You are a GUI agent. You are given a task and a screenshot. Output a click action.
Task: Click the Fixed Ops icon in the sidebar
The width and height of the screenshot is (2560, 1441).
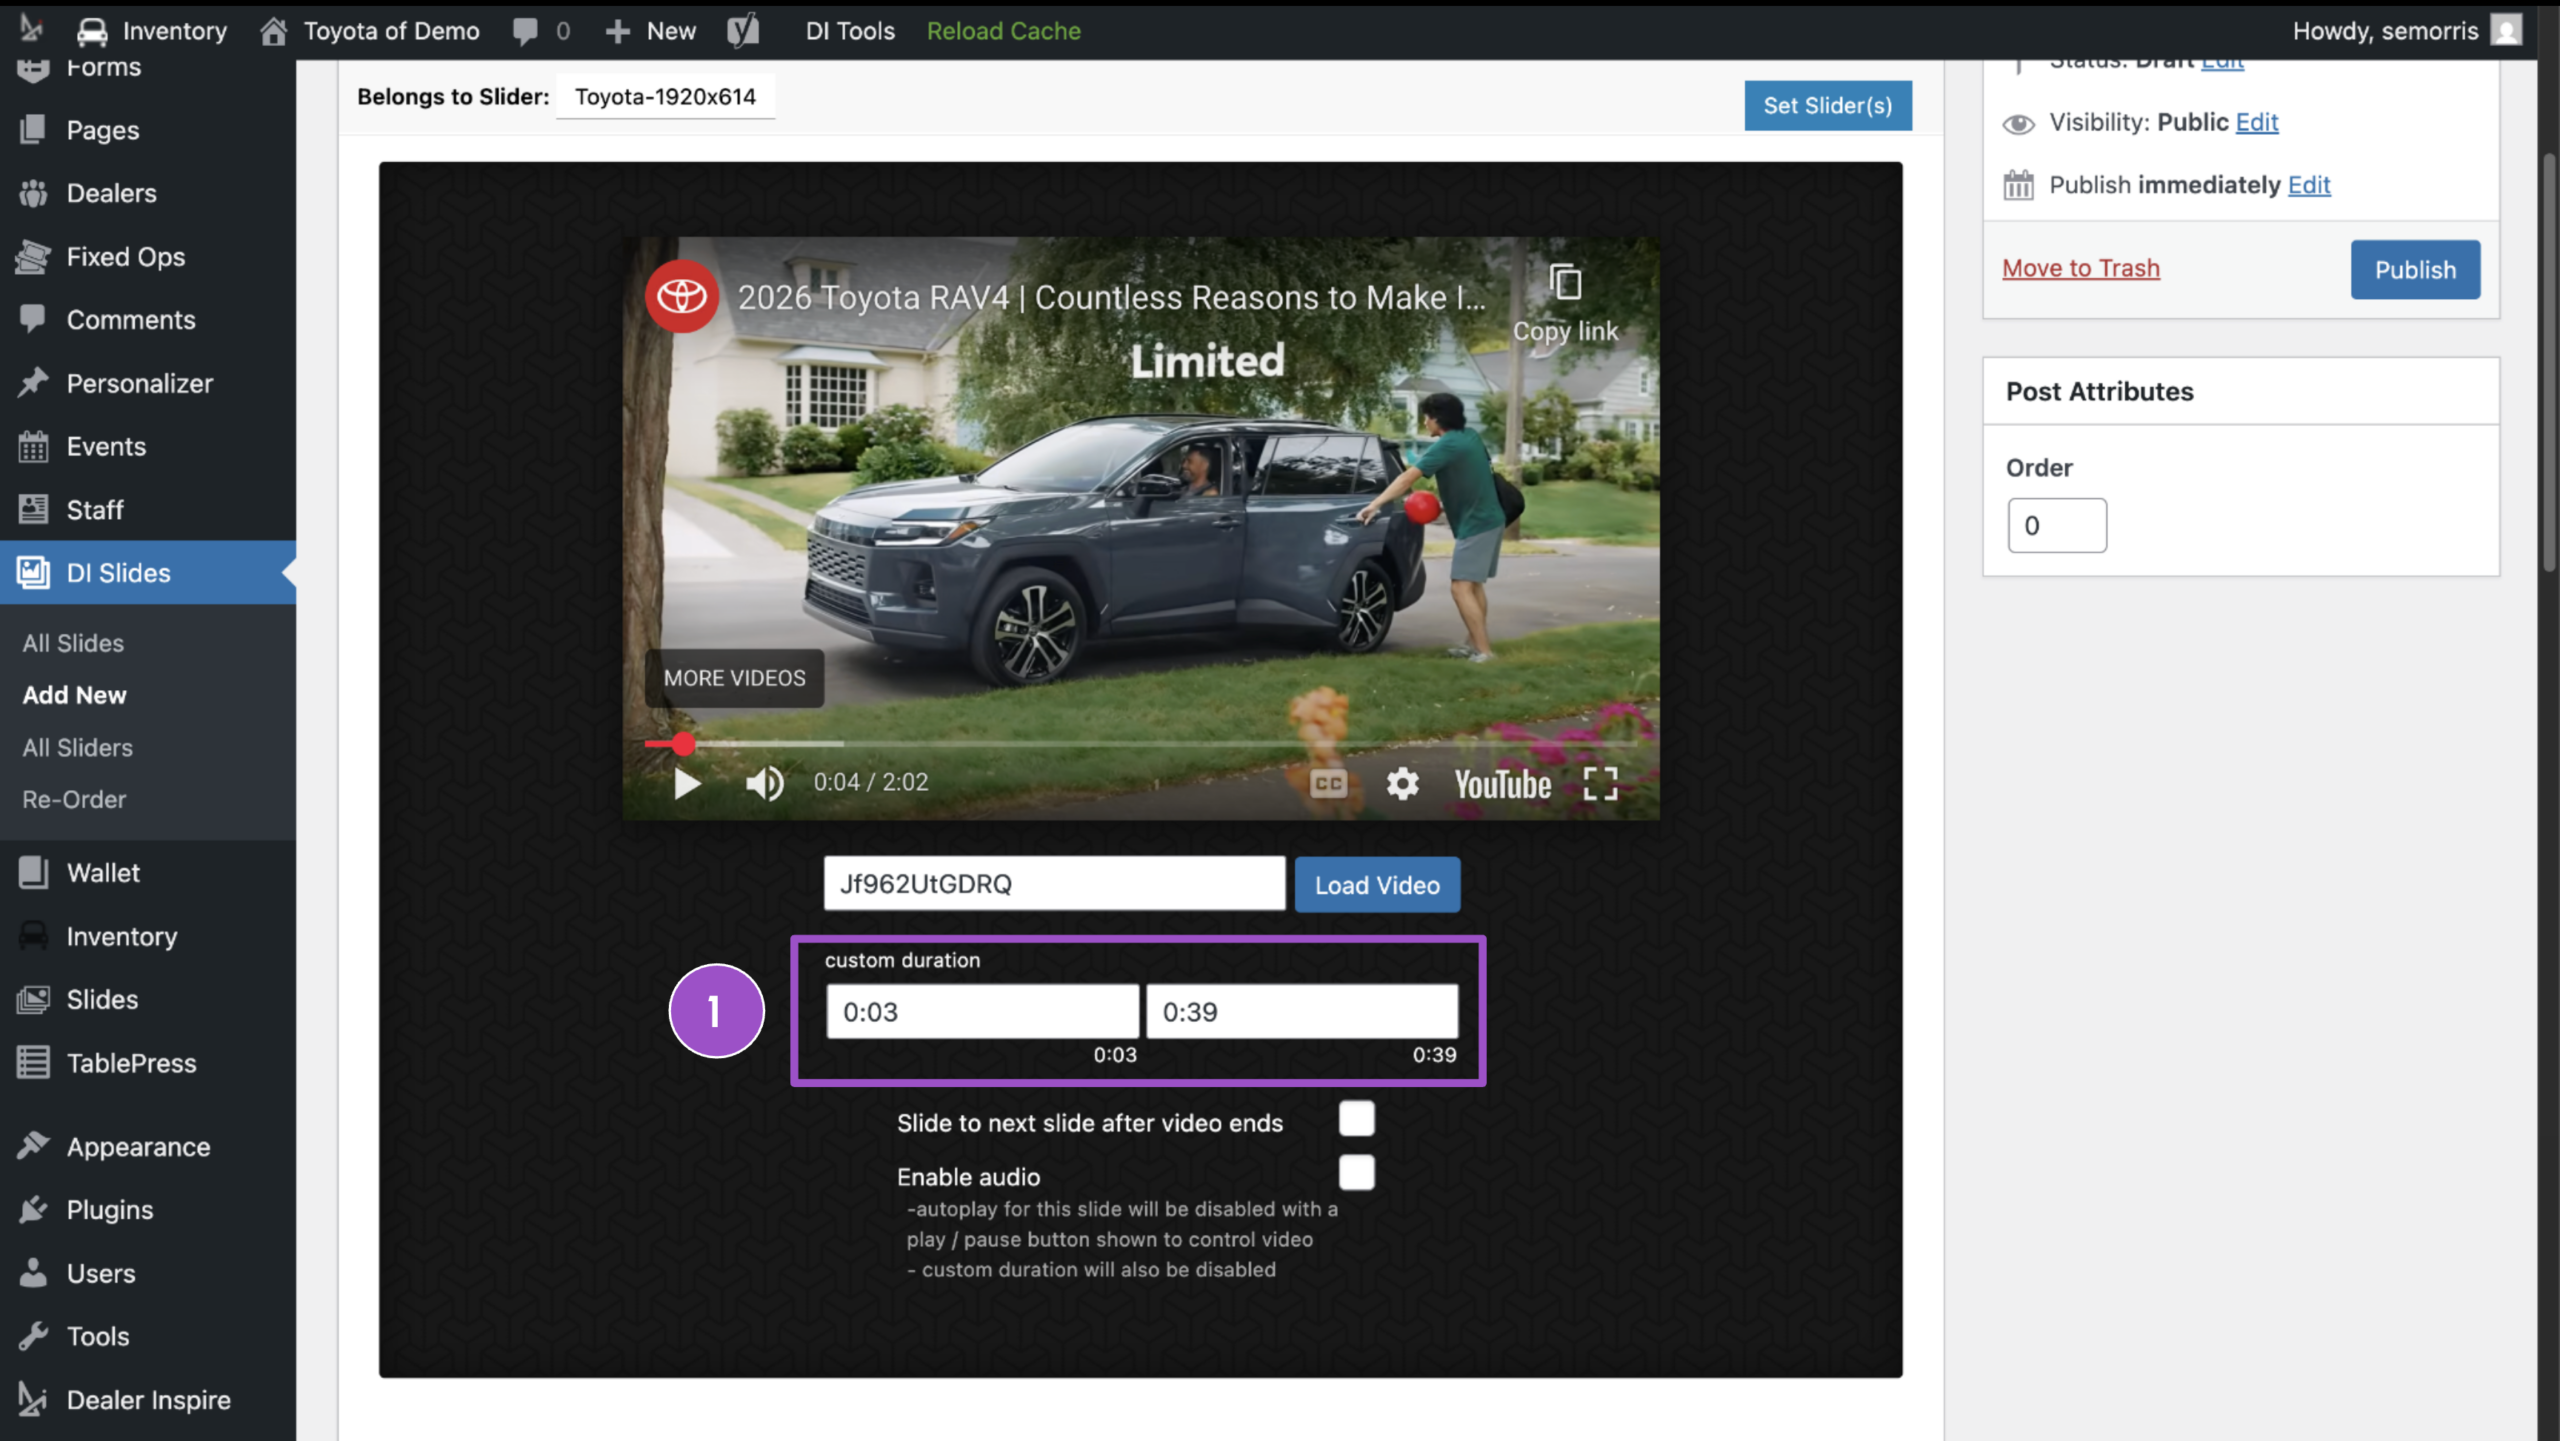click(x=33, y=256)
